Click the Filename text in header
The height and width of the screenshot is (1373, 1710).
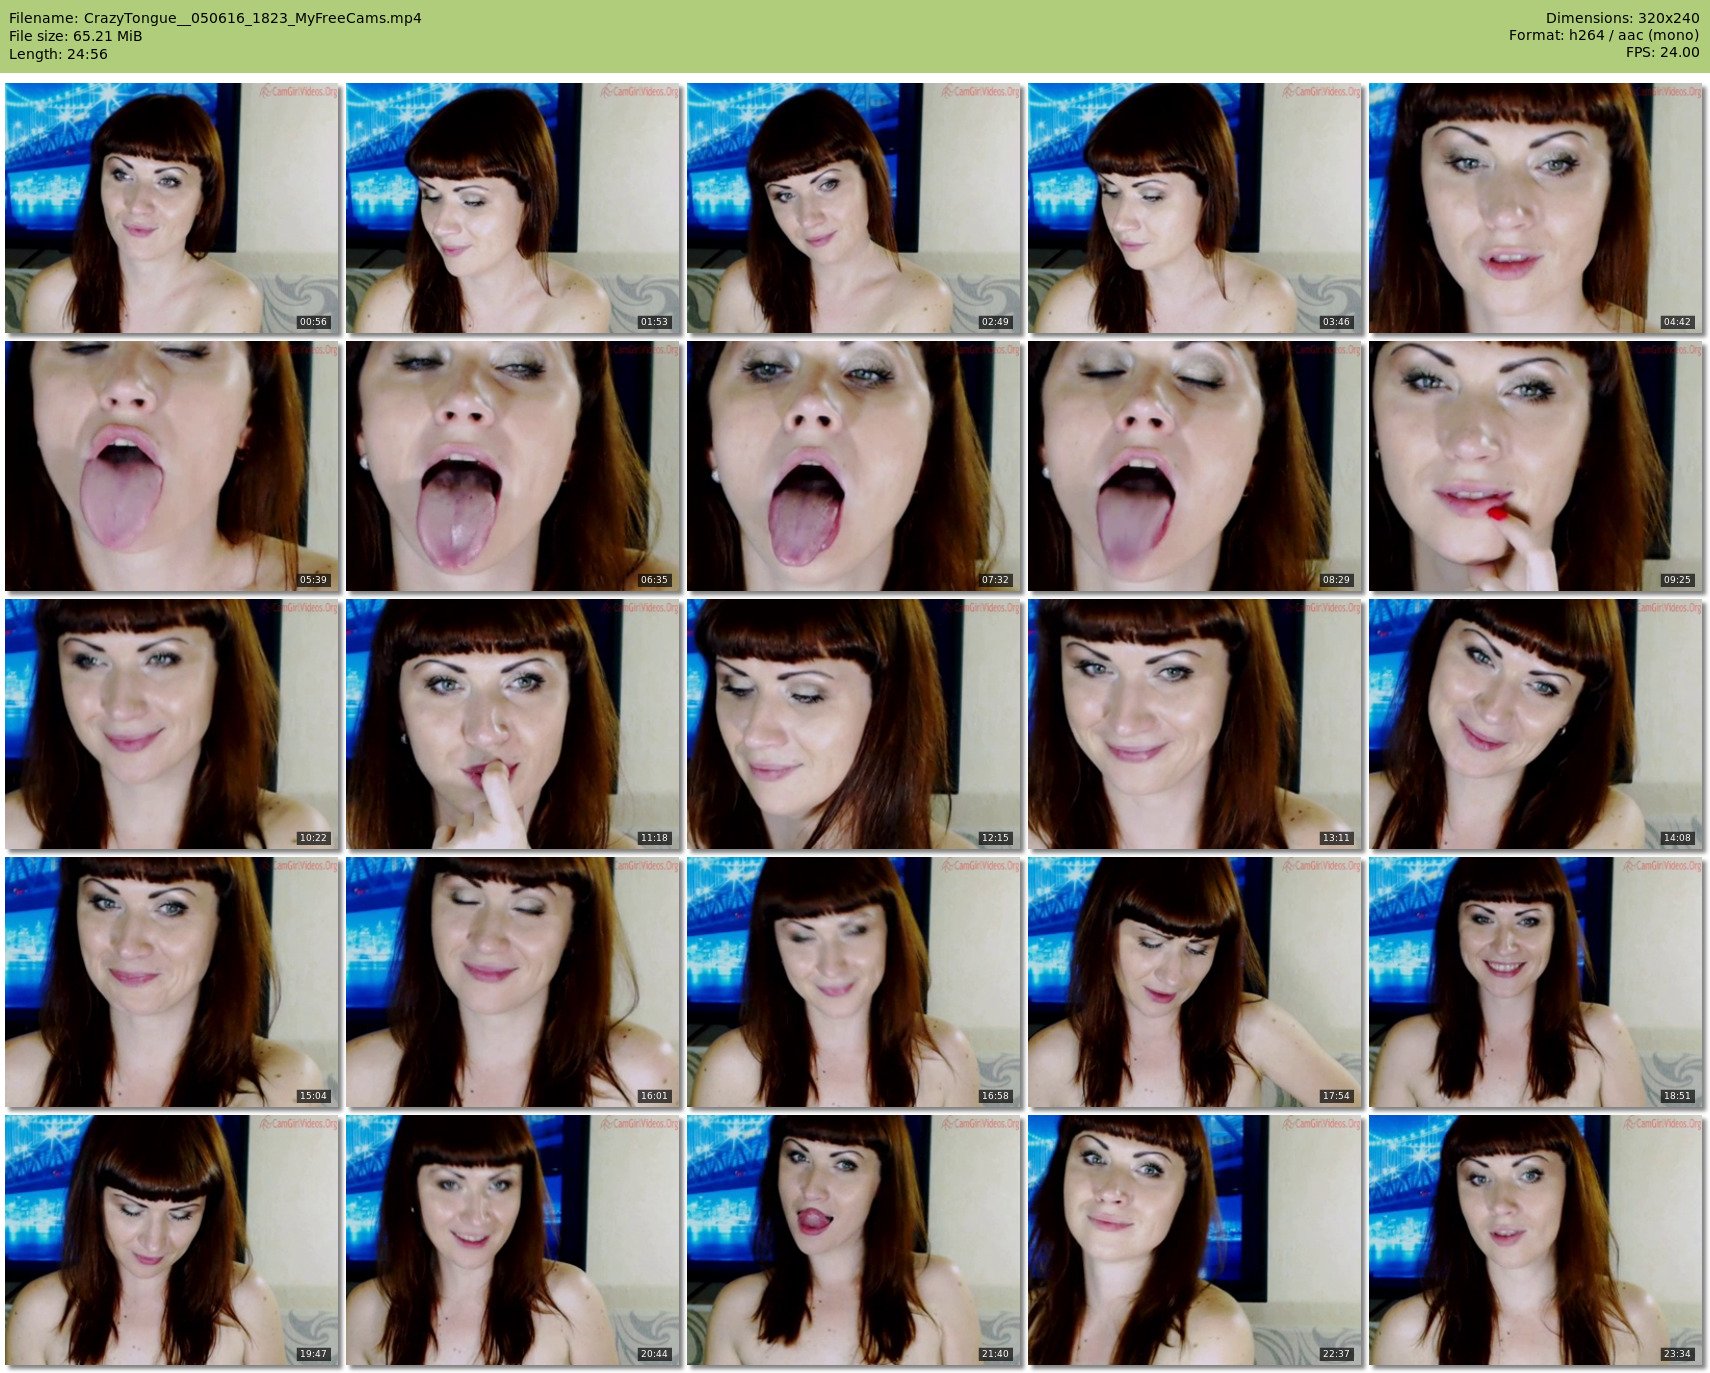point(215,18)
